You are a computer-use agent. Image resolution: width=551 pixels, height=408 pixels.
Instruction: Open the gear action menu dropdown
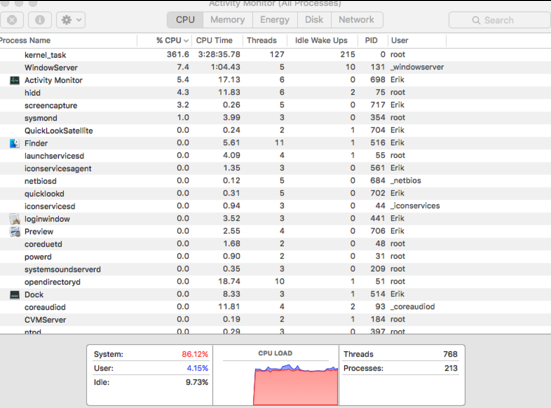click(x=71, y=20)
